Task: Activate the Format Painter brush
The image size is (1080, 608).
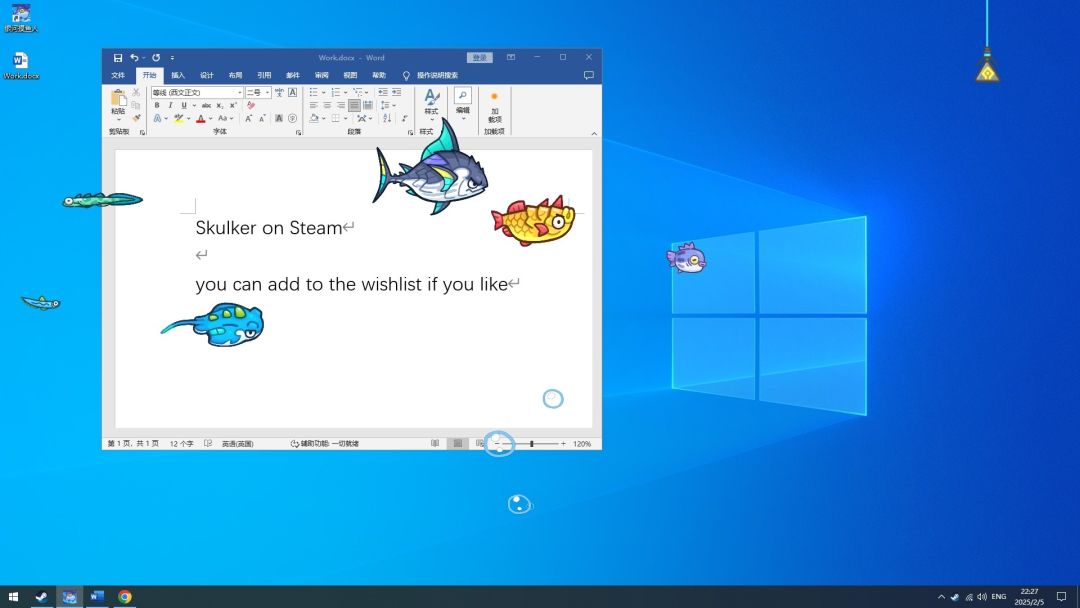Action: (x=136, y=118)
